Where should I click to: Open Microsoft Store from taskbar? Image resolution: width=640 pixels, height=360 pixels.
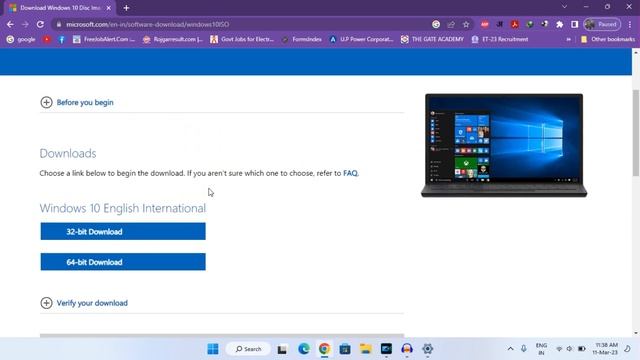tap(345, 349)
